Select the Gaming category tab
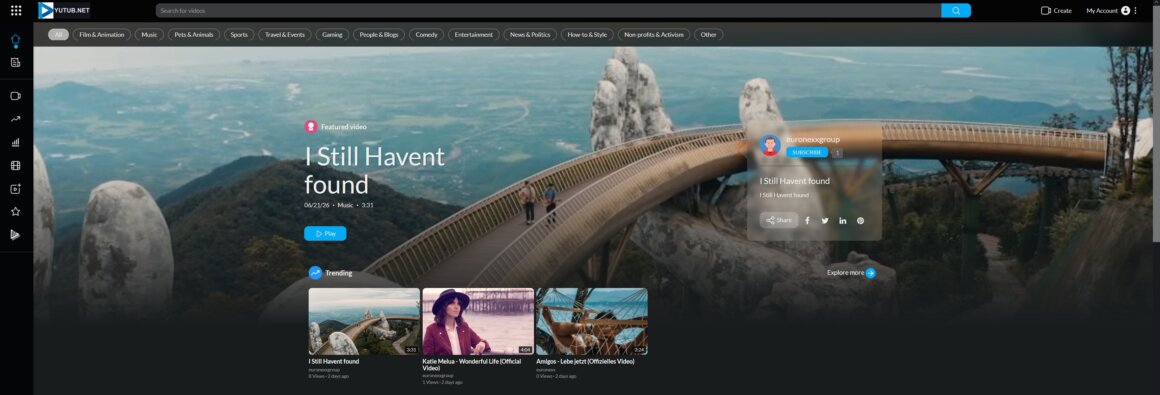Screen dimensions: 1160x395 (x=332, y=35)
